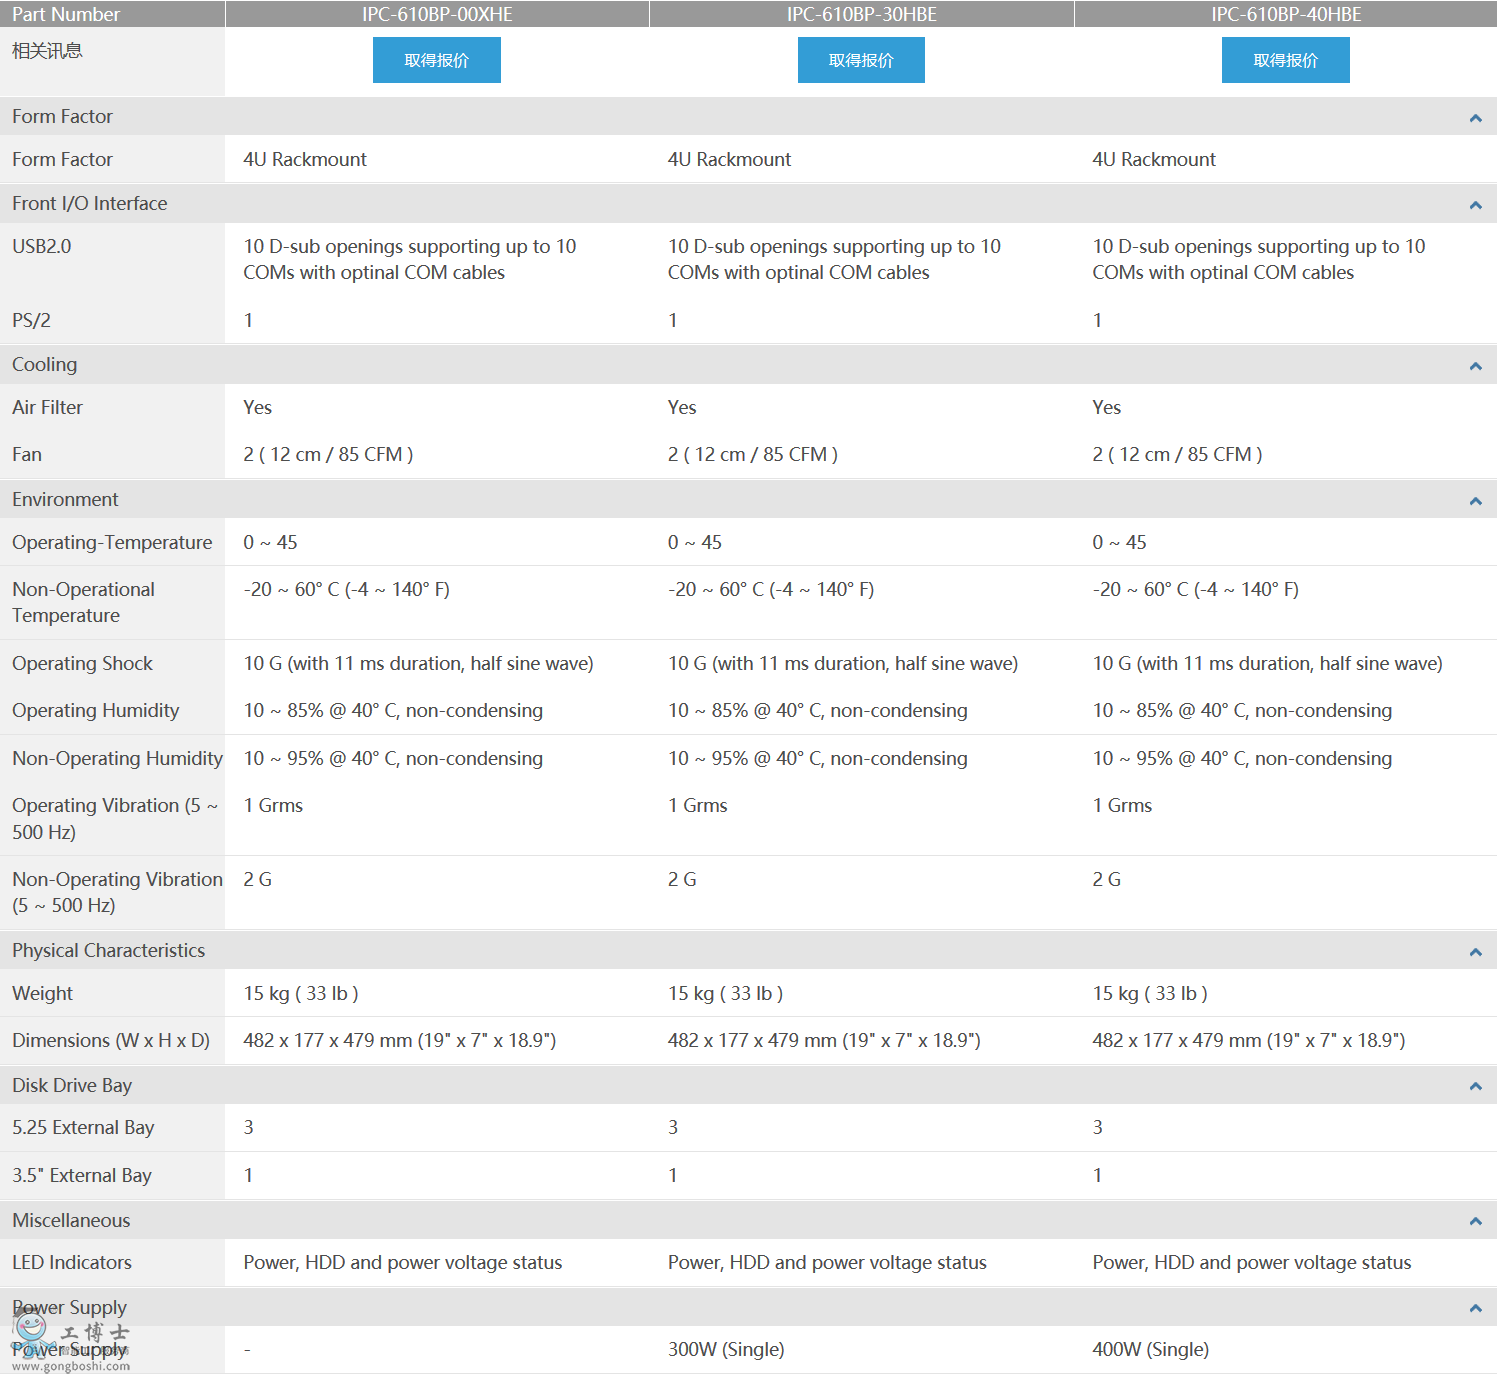Collapse the Cooling section chevron

click(x=1475, y=366)
